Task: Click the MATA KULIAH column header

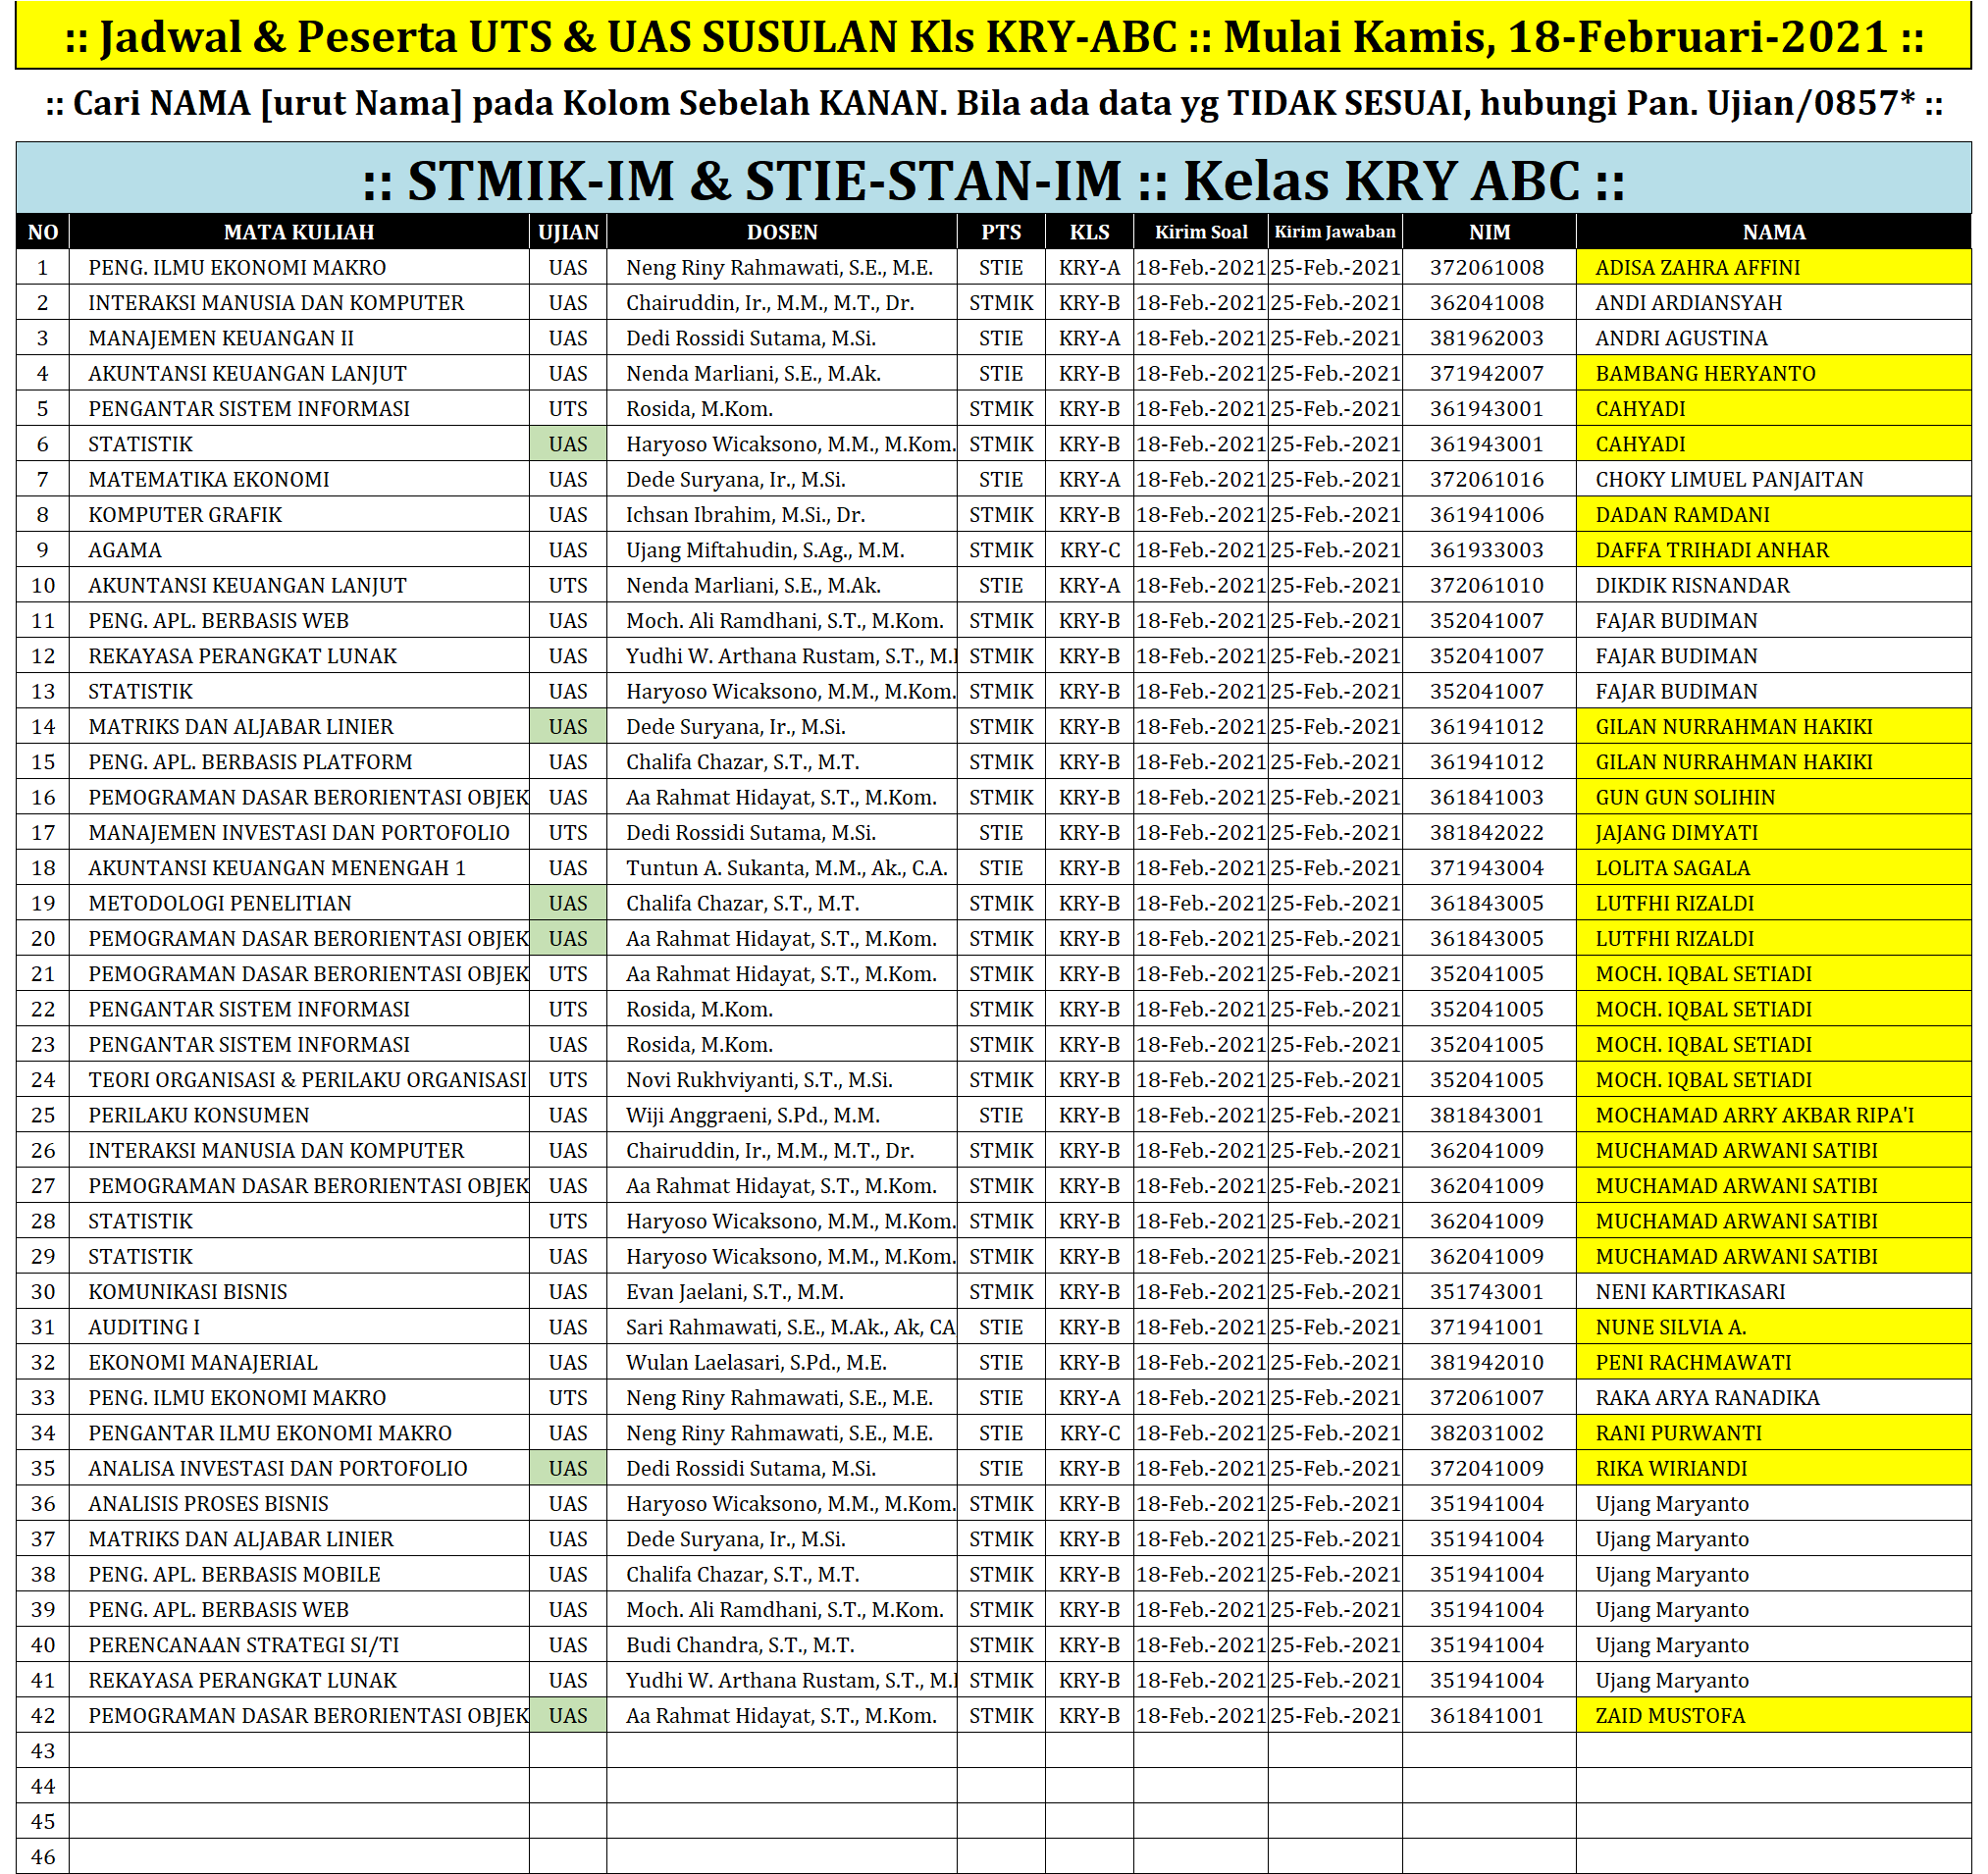Action: (299, 232)
